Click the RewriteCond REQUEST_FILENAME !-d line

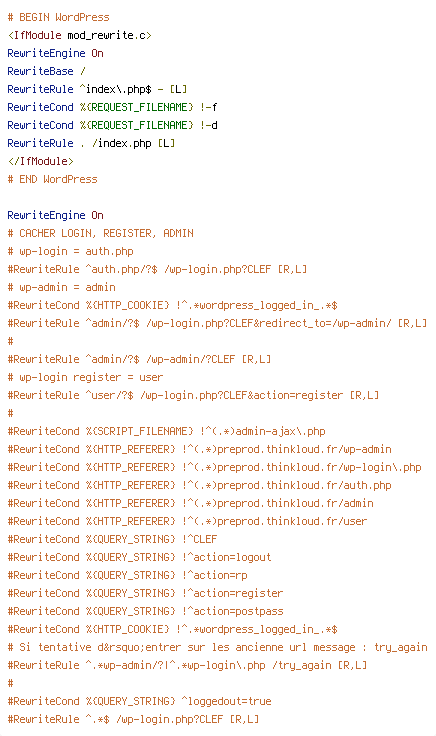pyautogui.click(x=113, y=125)
